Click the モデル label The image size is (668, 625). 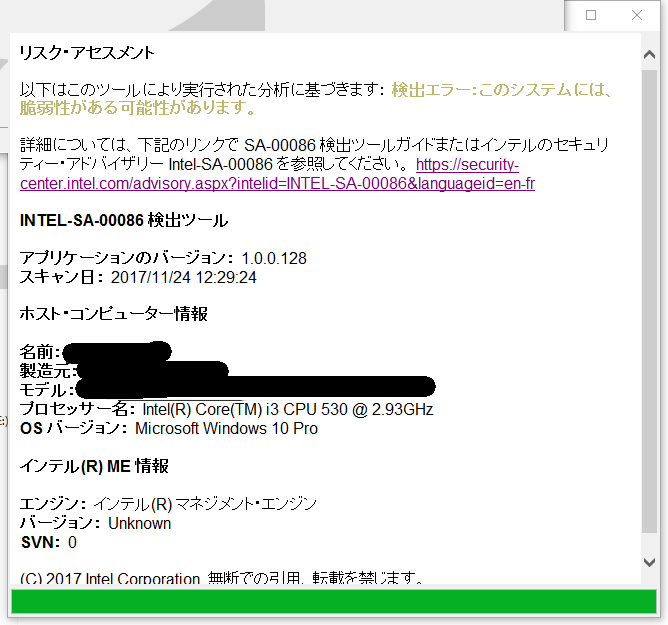tap(46, 390)
